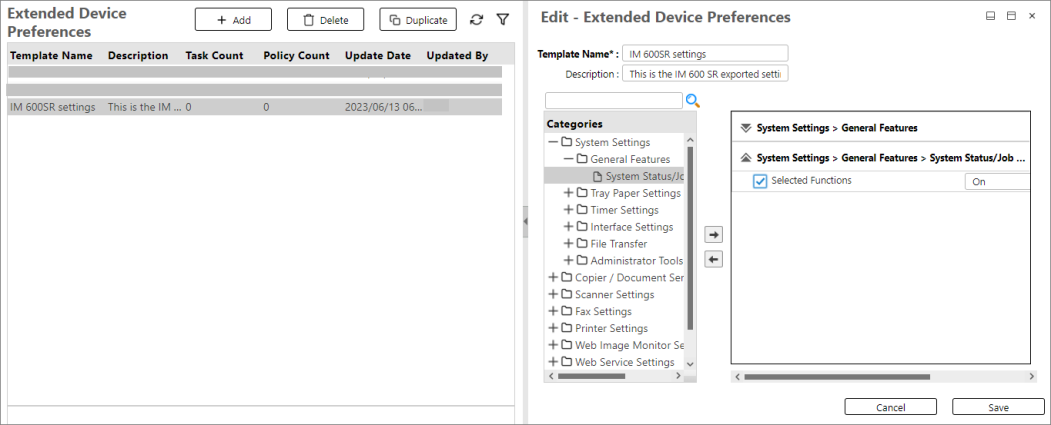Open the filter funnel icon
This screenshot has height=425, width=1051.
(503, 20)
